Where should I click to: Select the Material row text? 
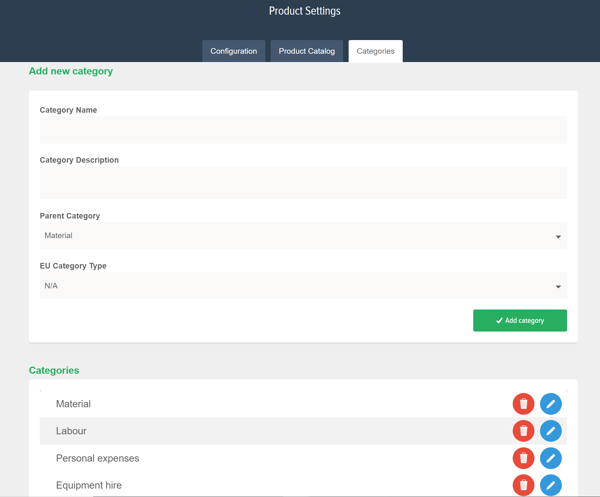(73, 404)
